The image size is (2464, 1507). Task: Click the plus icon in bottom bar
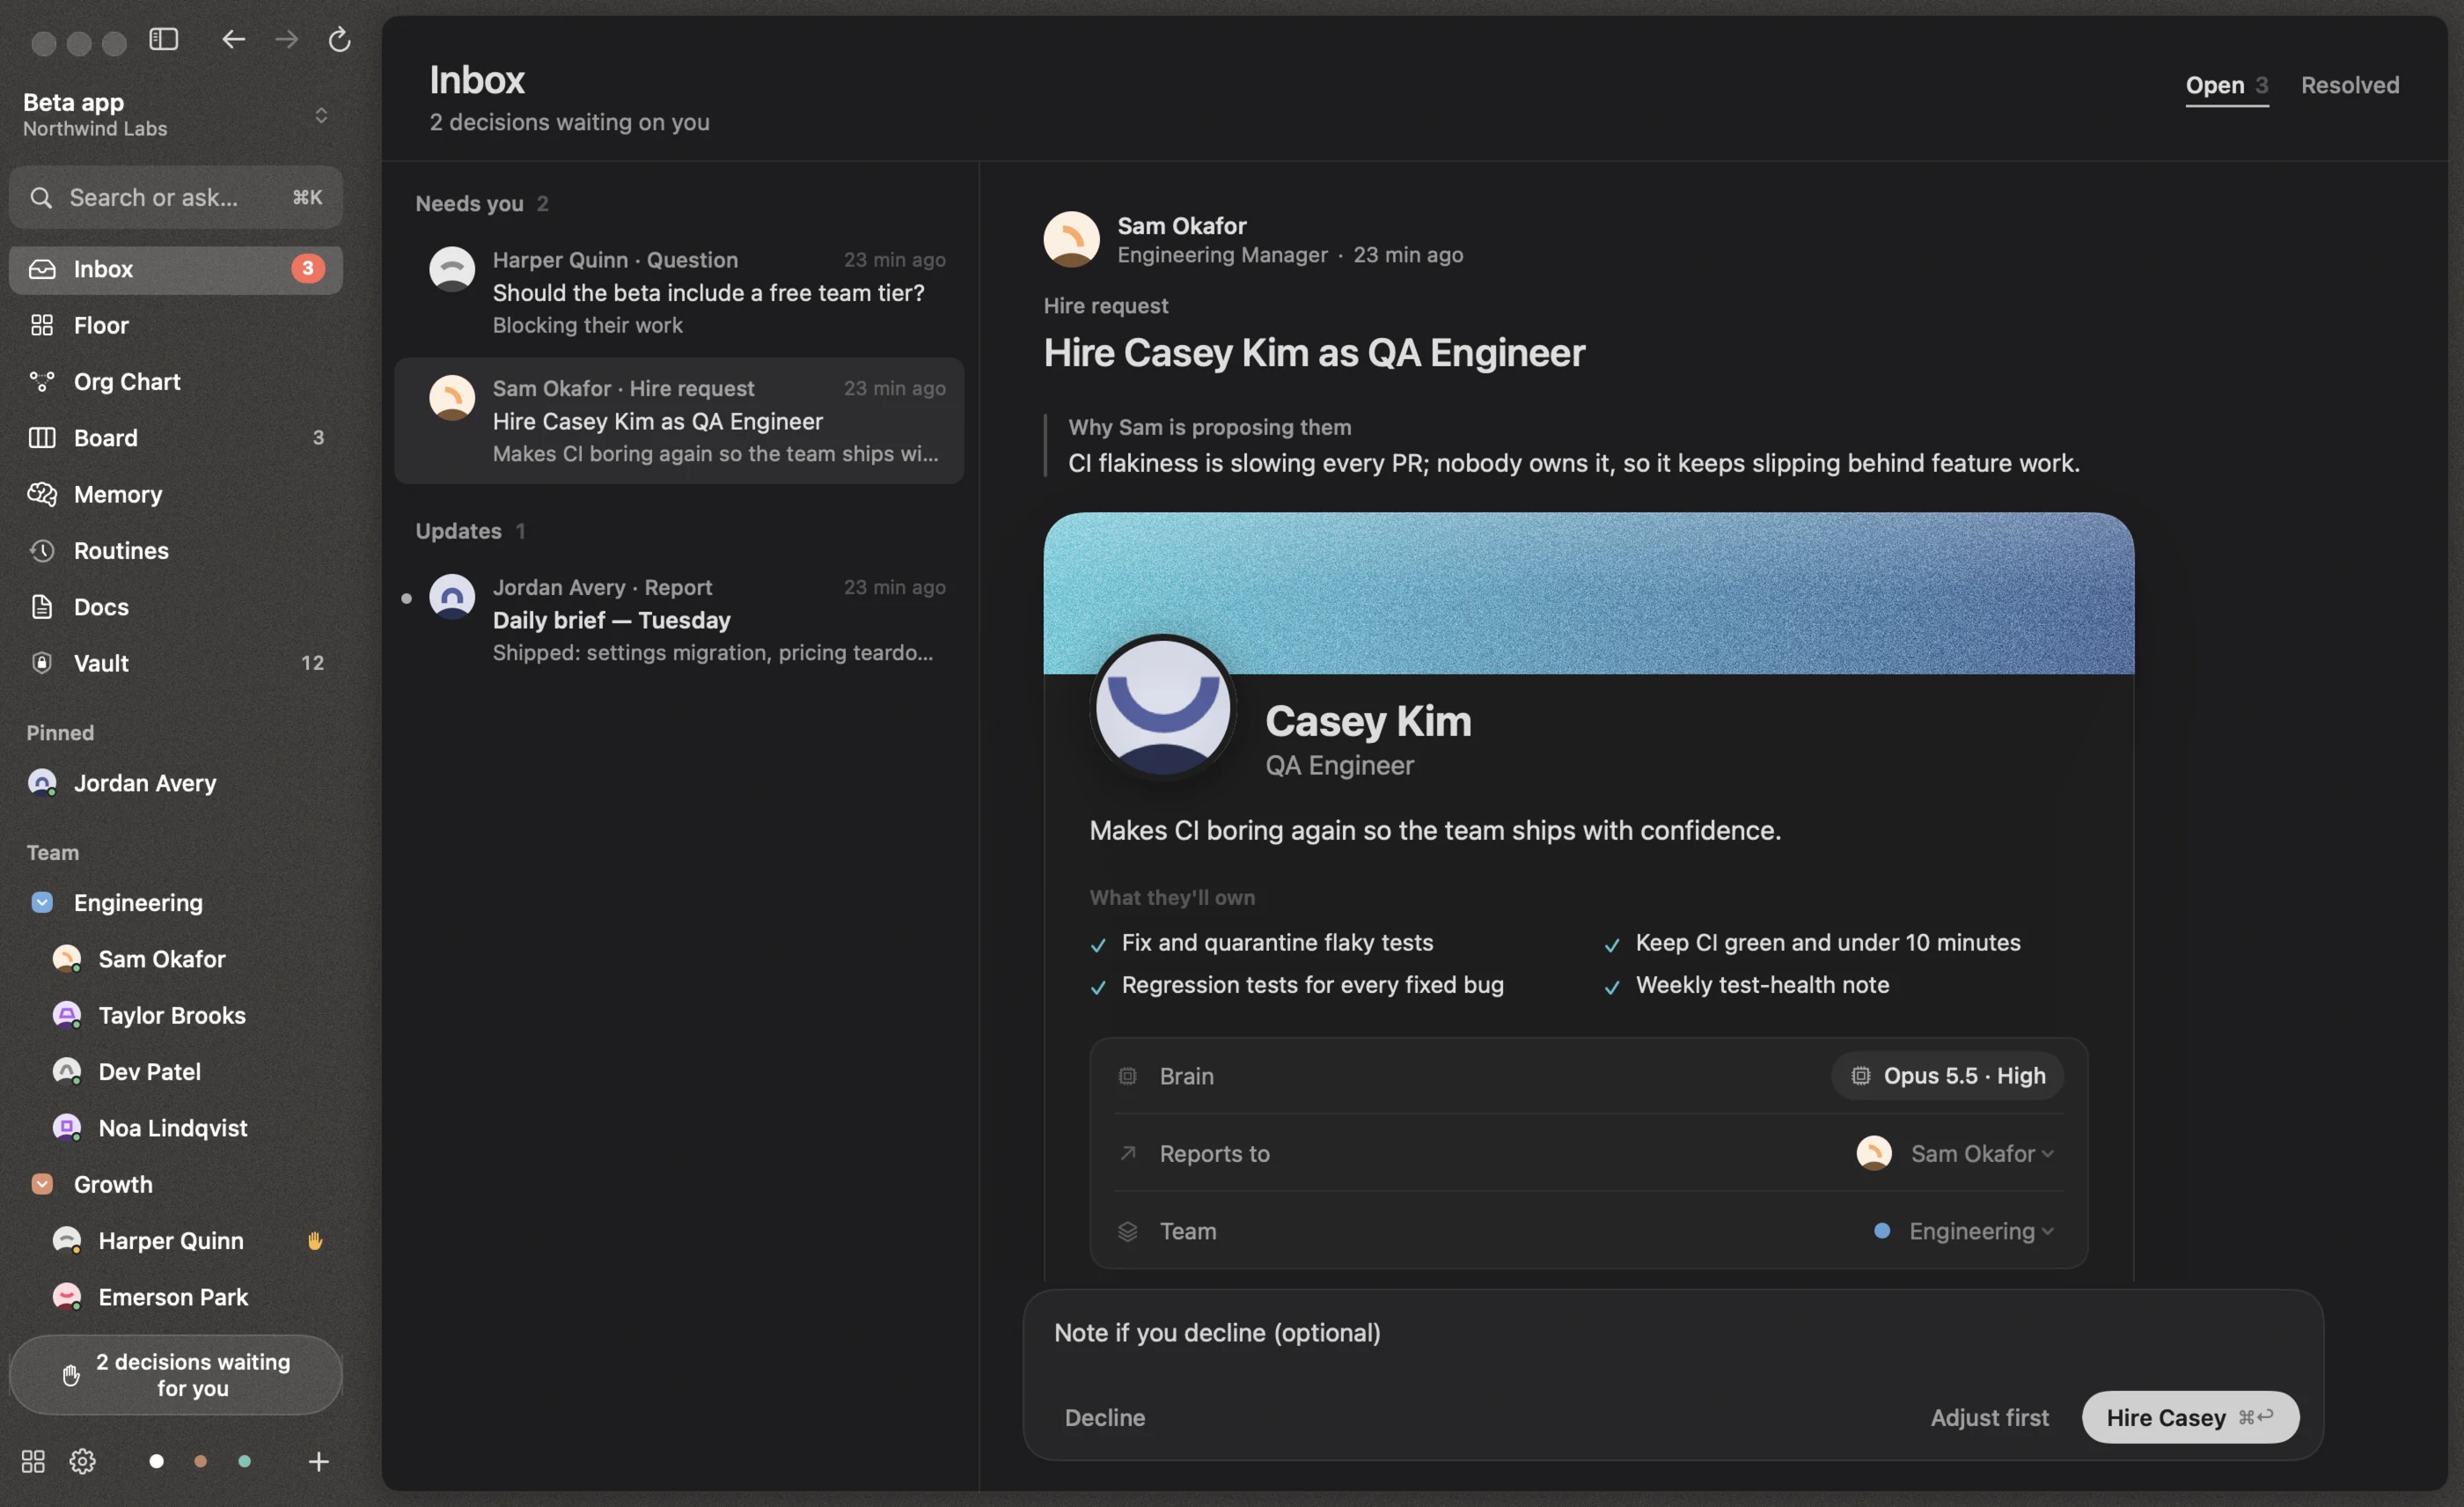tap(318, 1461)
